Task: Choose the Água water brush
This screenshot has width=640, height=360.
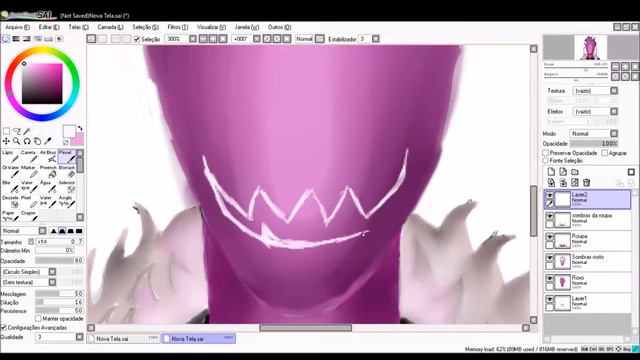Action: pyautogui.click(x=48, y=187)
